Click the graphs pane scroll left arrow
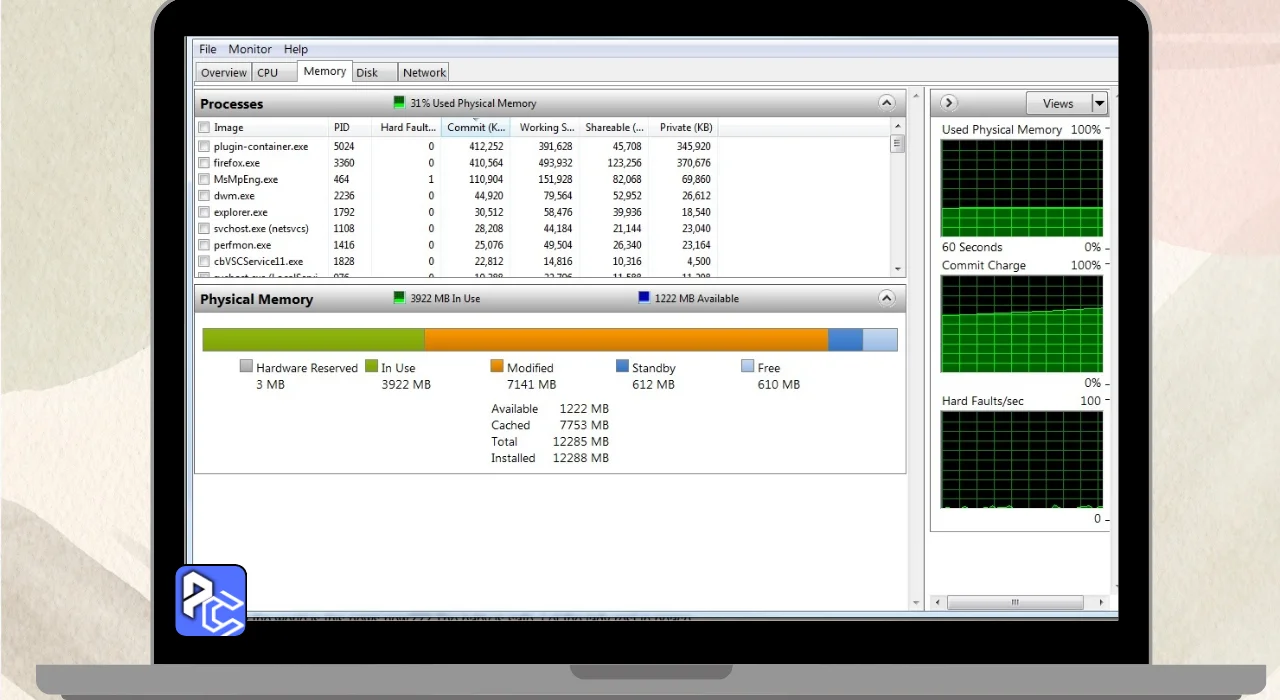Image resolution: width=1280 pixels, height=700 pixels. (x=937, y=603)
